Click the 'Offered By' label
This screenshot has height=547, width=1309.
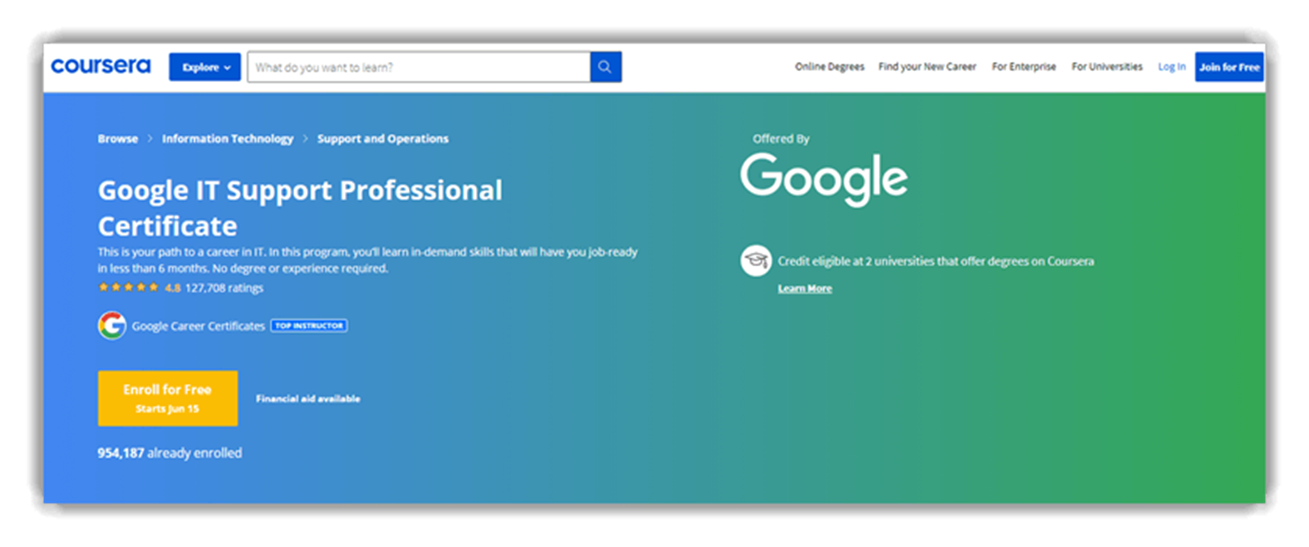tap(781, 139)
